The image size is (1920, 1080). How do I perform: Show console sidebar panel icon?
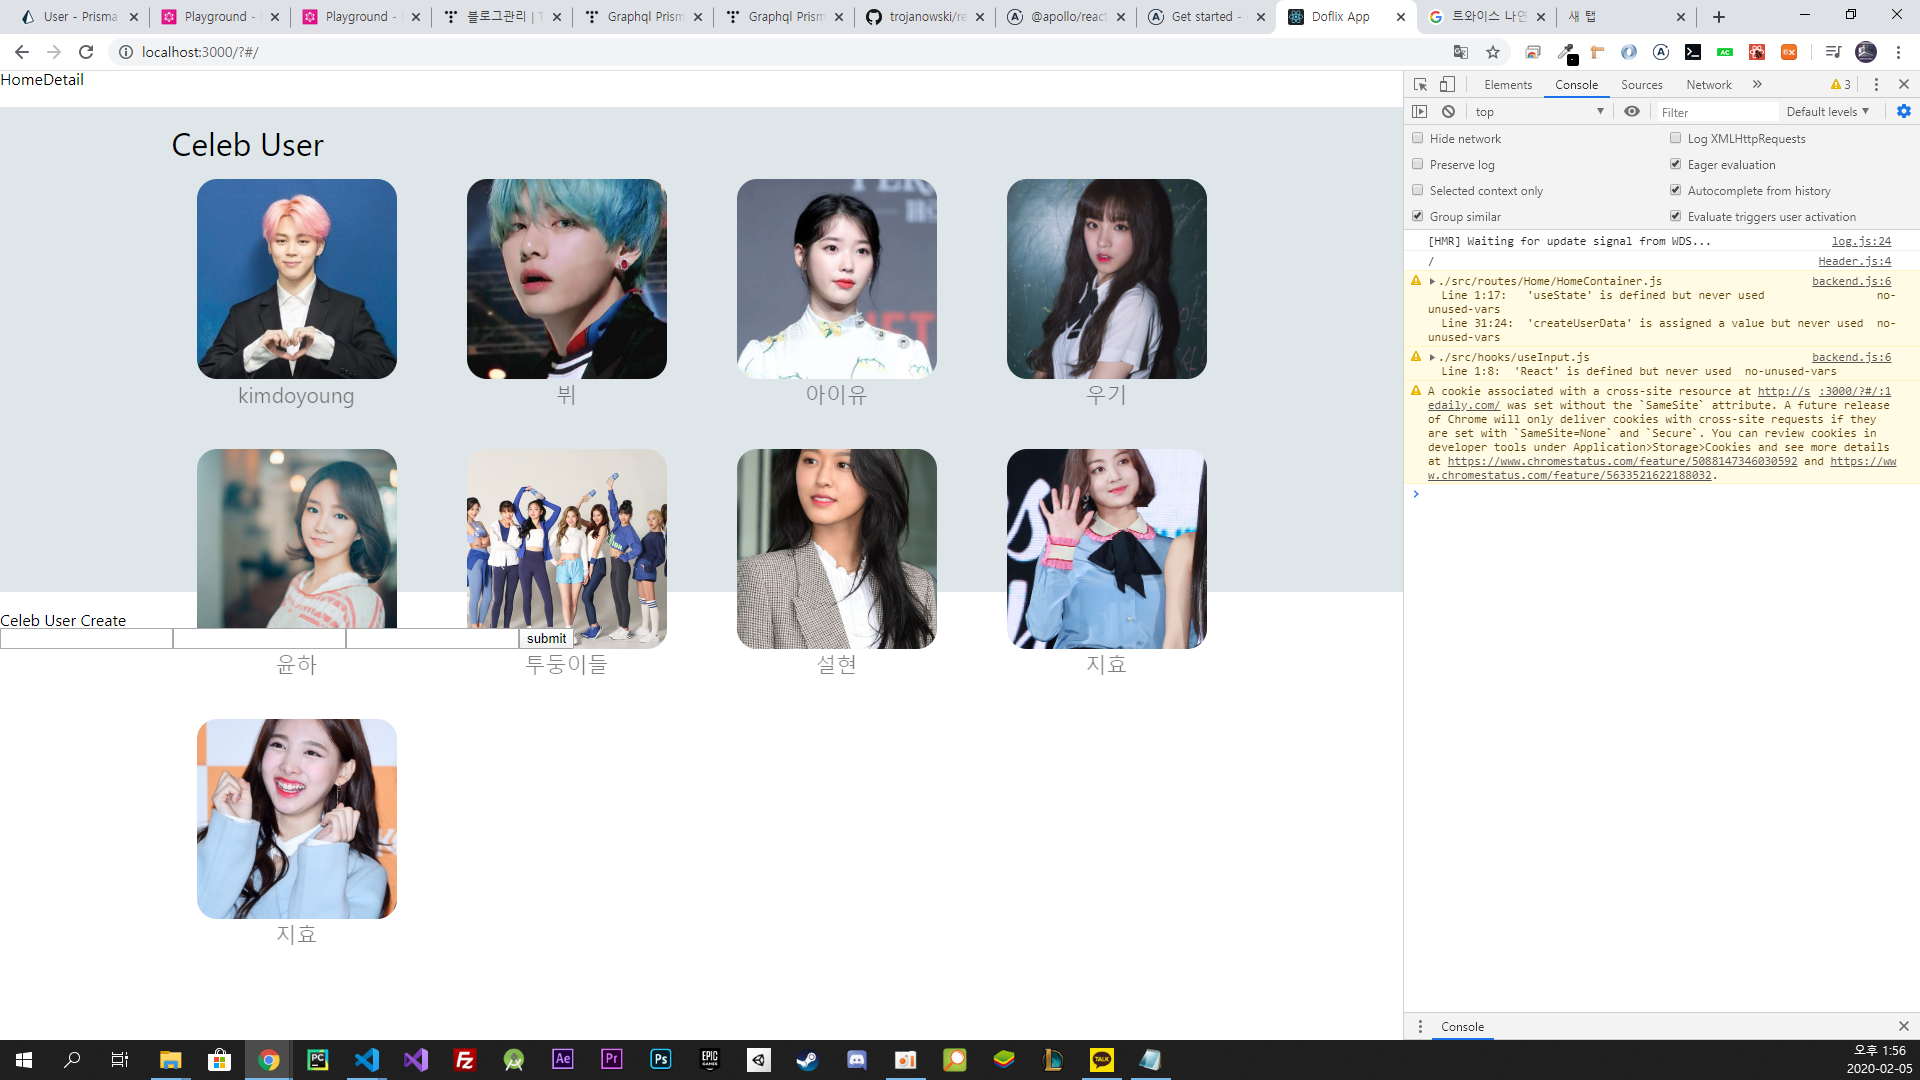(x=1419, y=112)
